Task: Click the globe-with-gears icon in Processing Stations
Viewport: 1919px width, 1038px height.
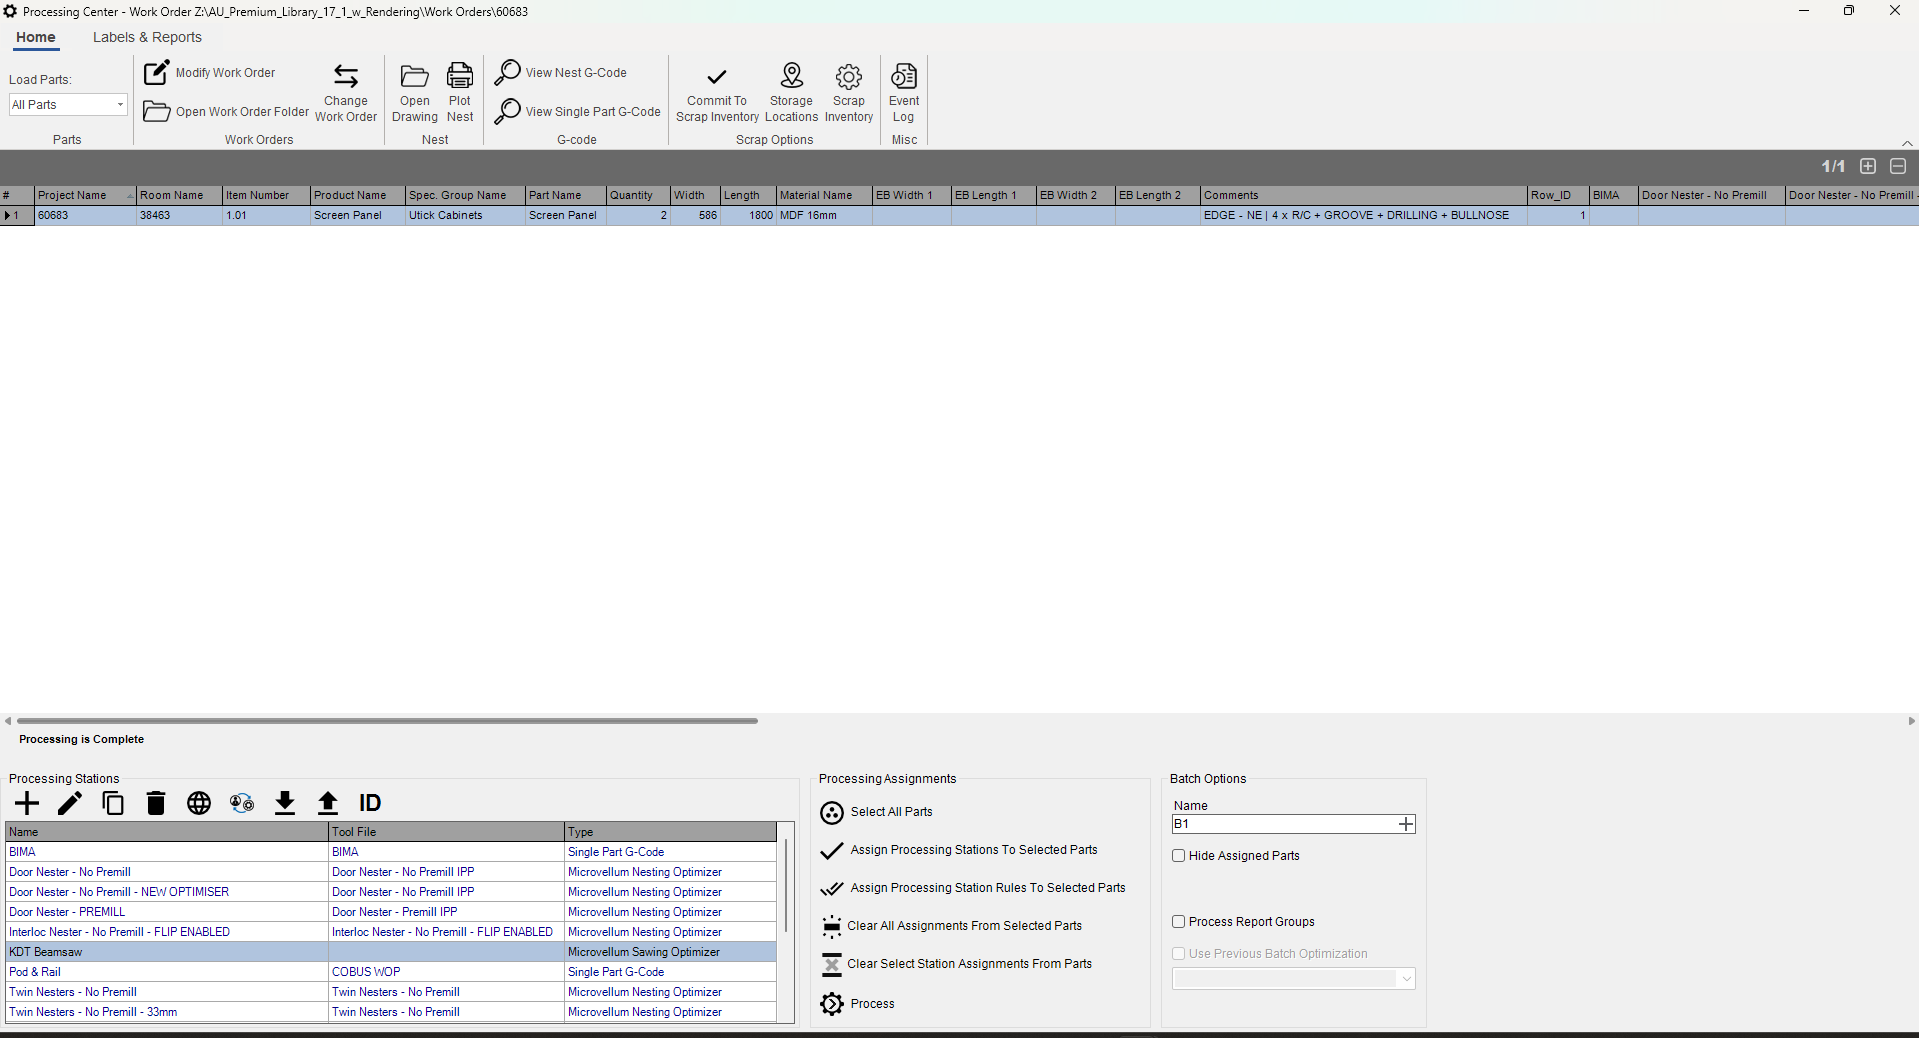Action: [242, 803]
